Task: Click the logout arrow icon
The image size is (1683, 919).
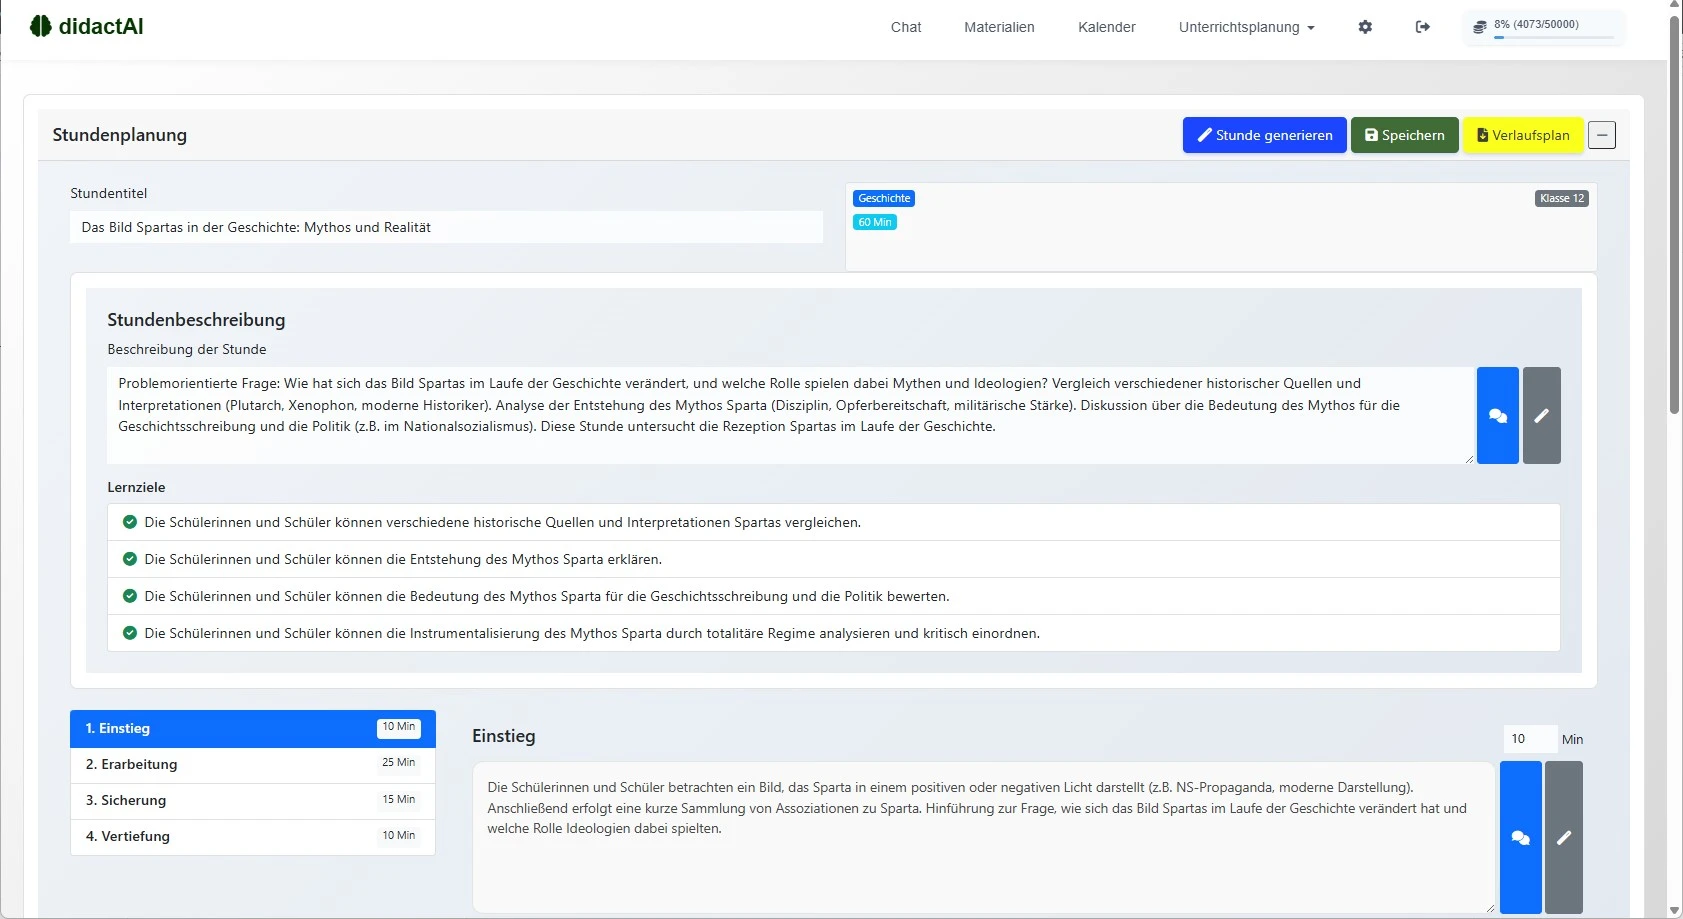Action: 1423,27
